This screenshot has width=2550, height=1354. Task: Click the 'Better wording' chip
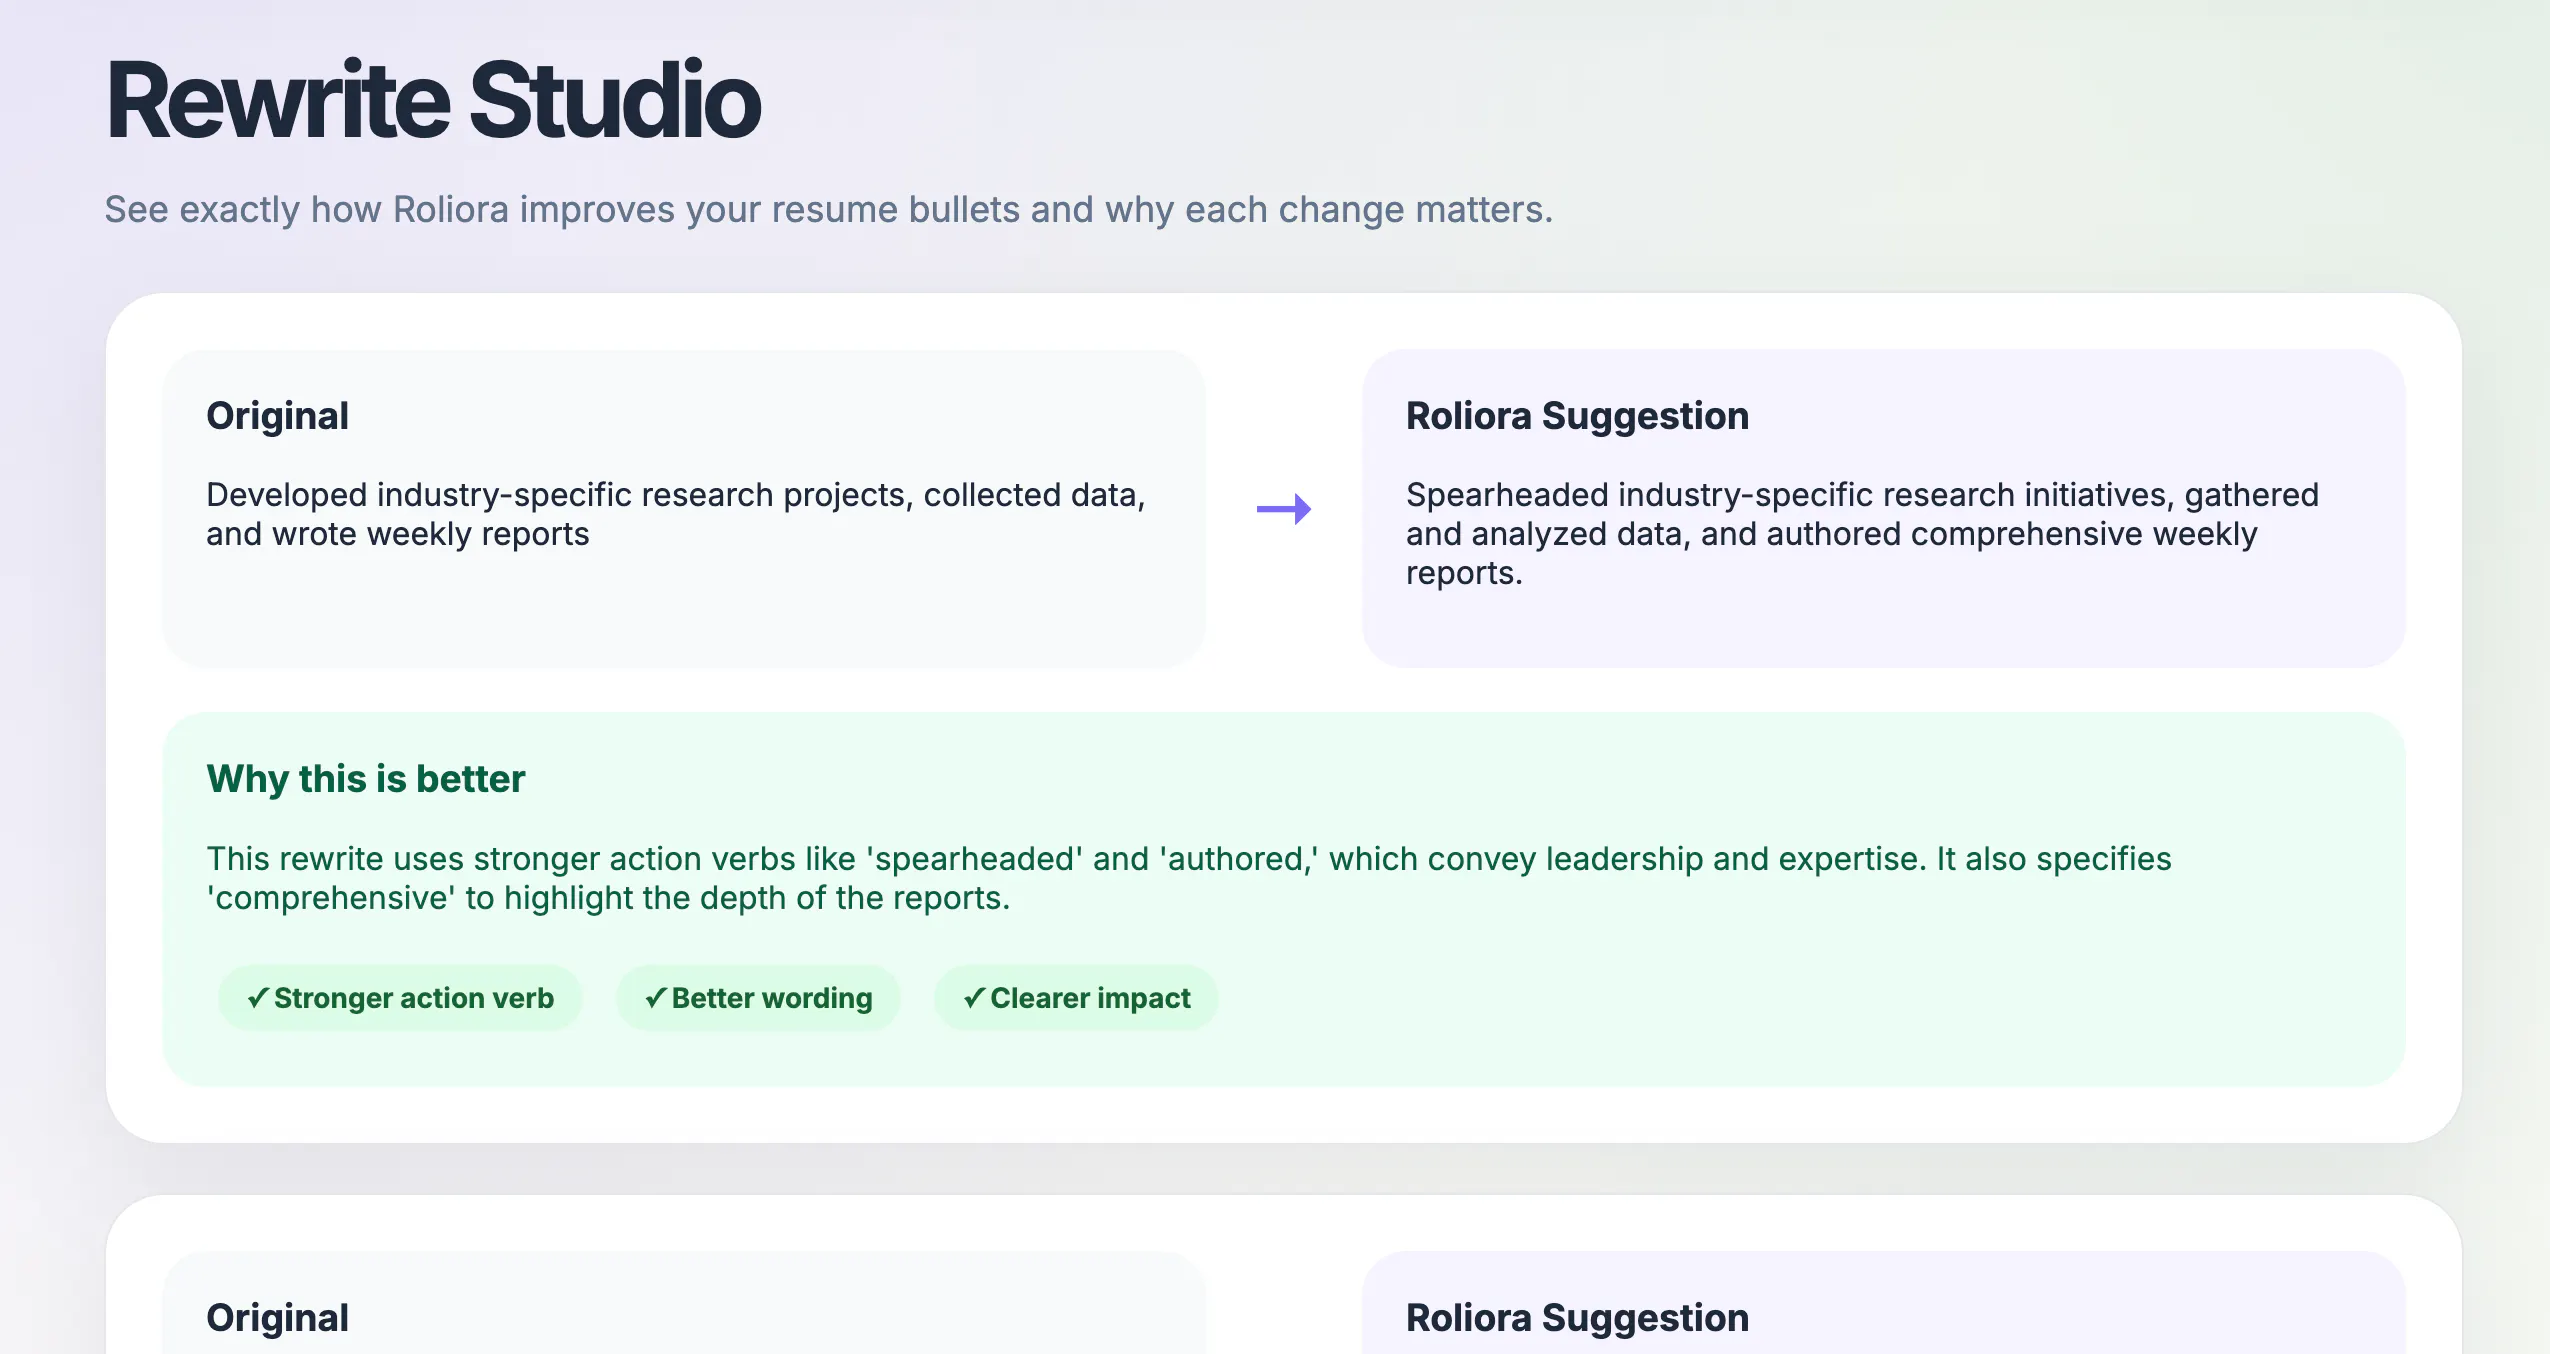[758, 998]
